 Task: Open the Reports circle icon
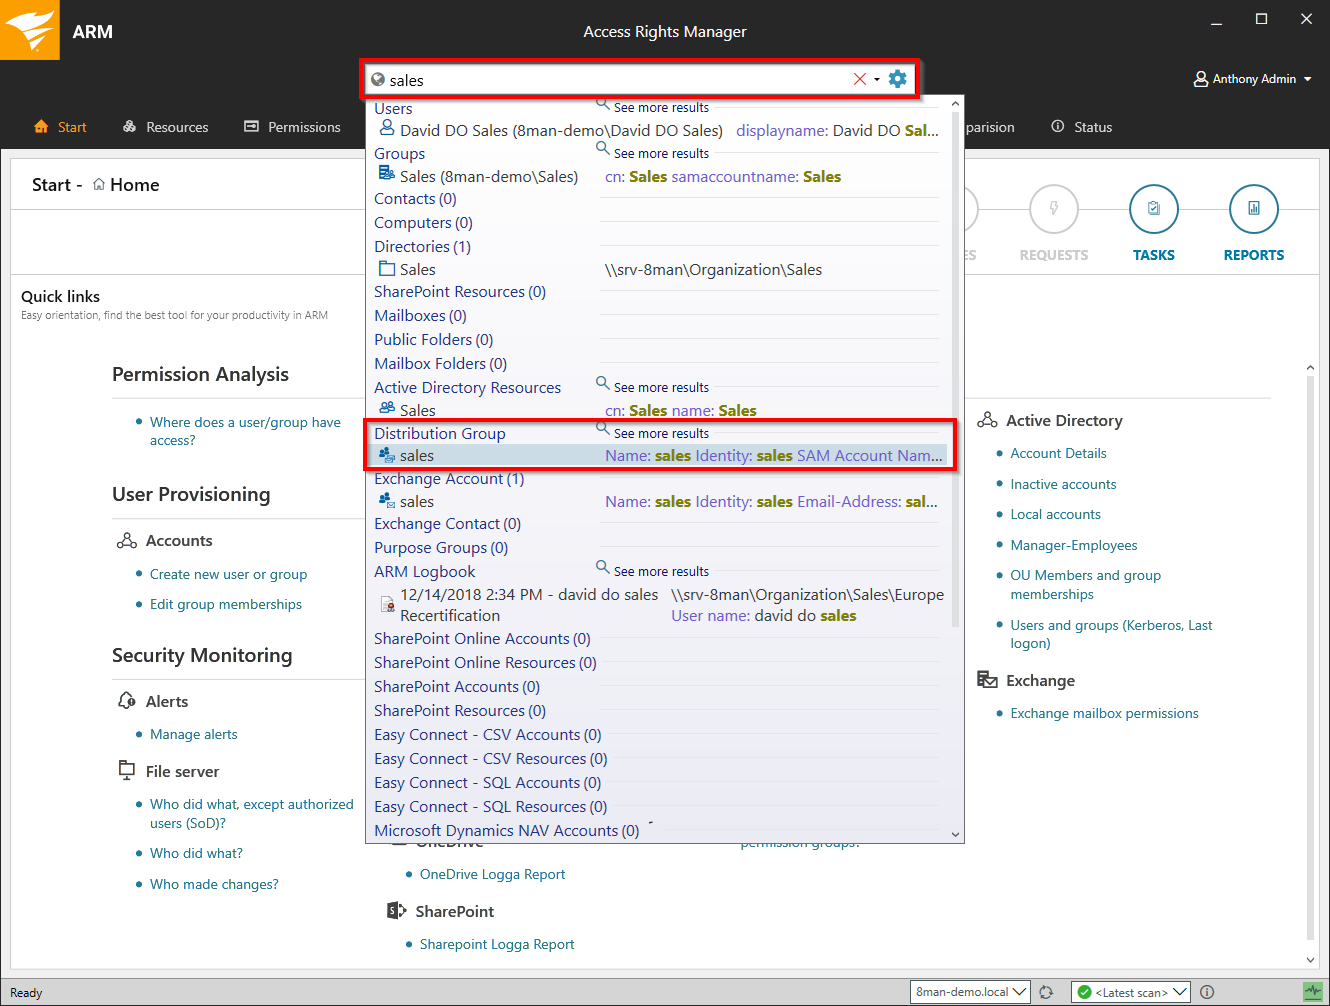(x=1253, y=209)
